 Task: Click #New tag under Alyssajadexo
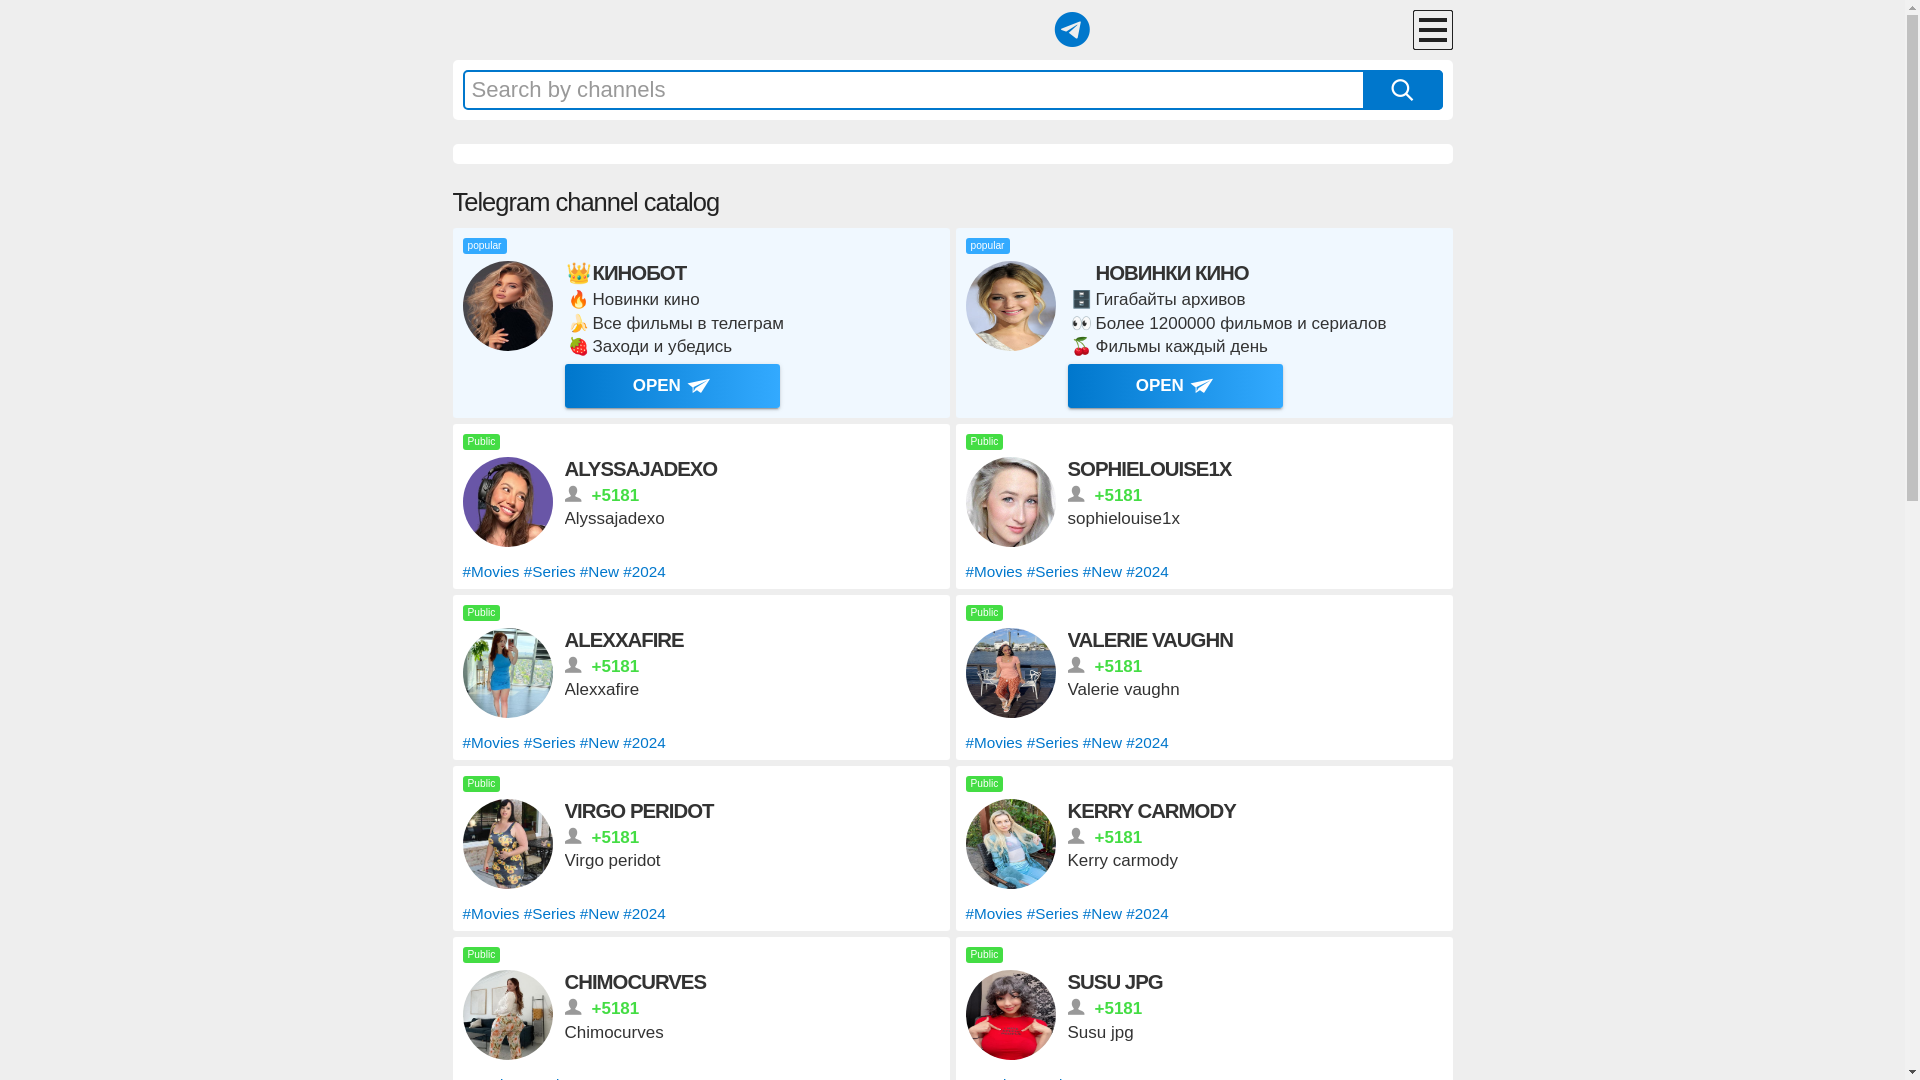point(599,572)
